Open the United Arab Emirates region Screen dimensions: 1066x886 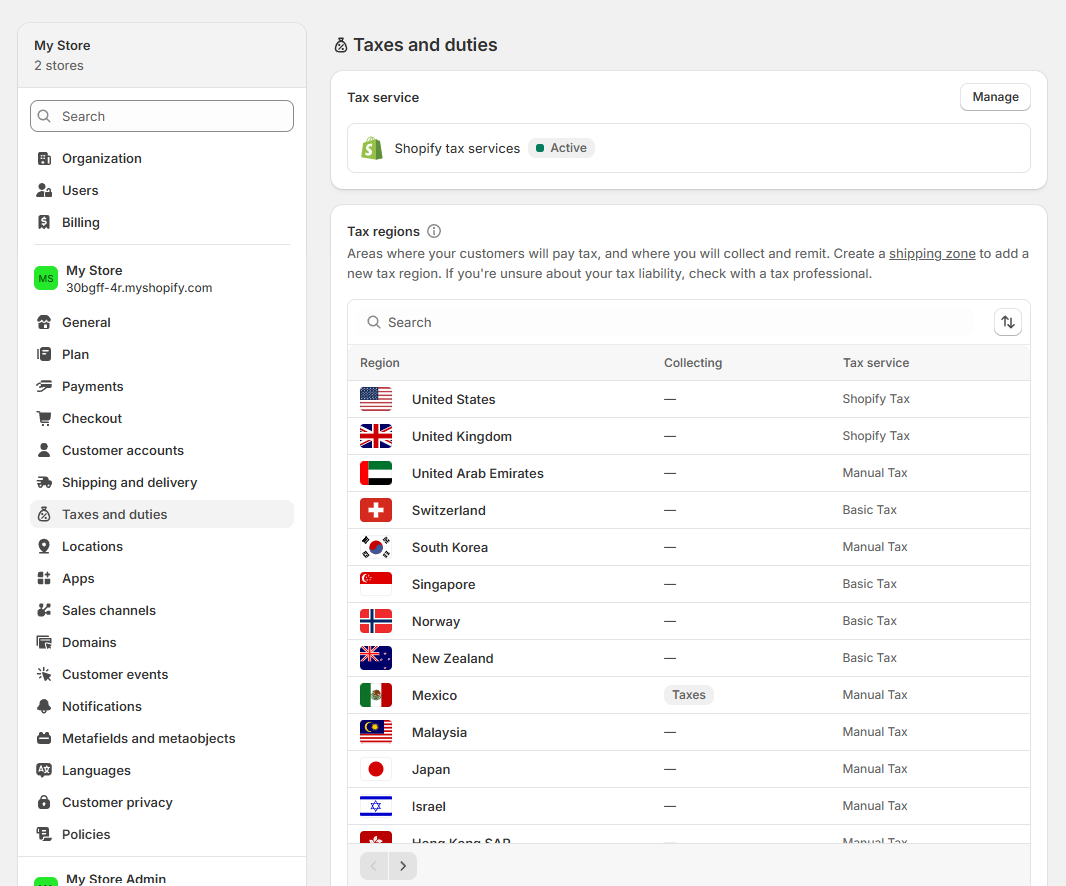689,473
